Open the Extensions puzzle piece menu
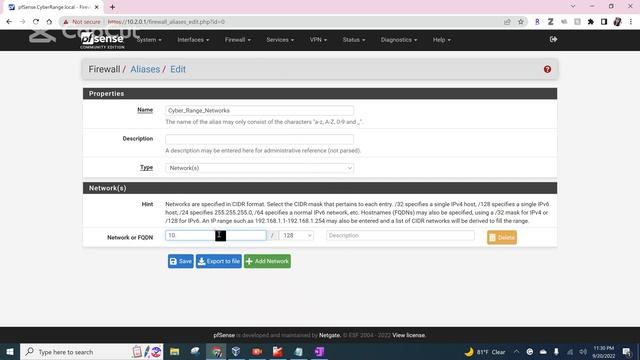Screen dimensions: 640x360 tap(591, 22)
